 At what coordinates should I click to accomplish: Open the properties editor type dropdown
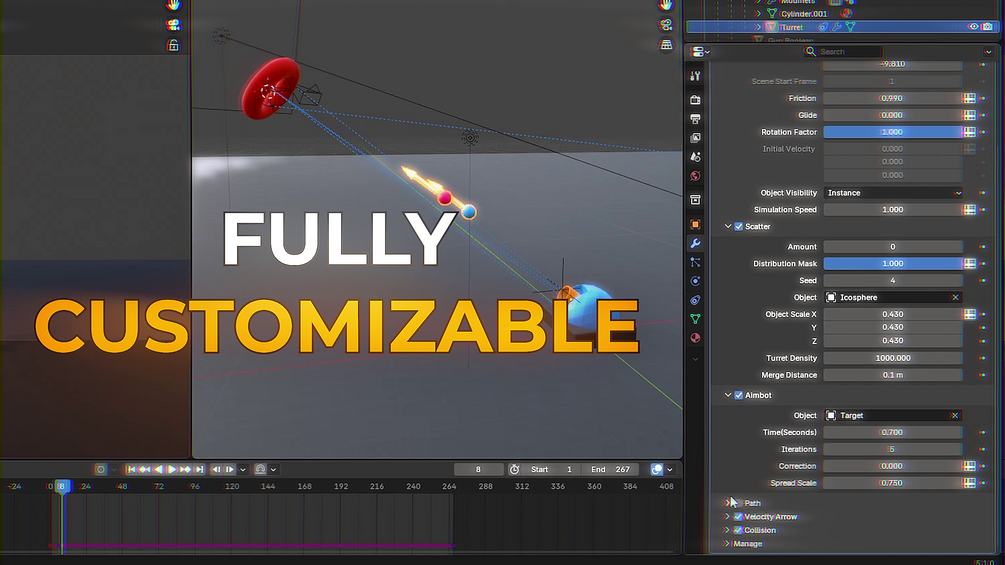pos(700,52)
